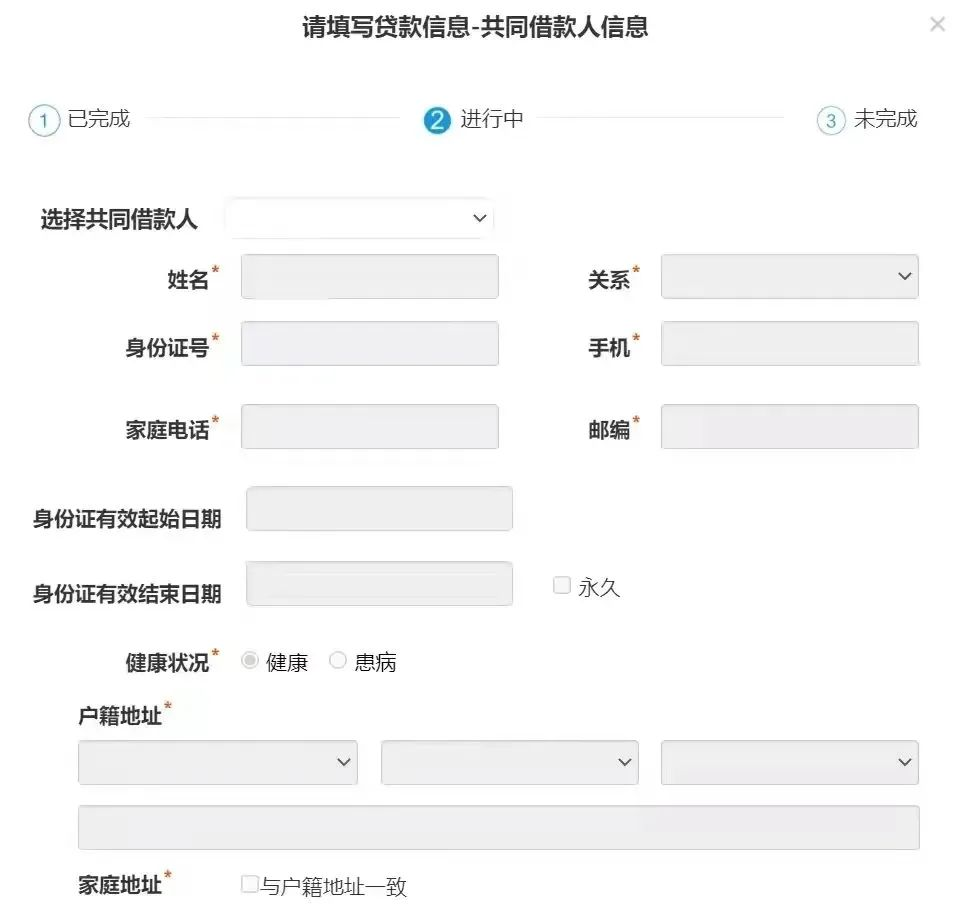Click the 家庭电话 input field
Image resolution: width=970 pixels, height=912 pixels.
(369, 427)
